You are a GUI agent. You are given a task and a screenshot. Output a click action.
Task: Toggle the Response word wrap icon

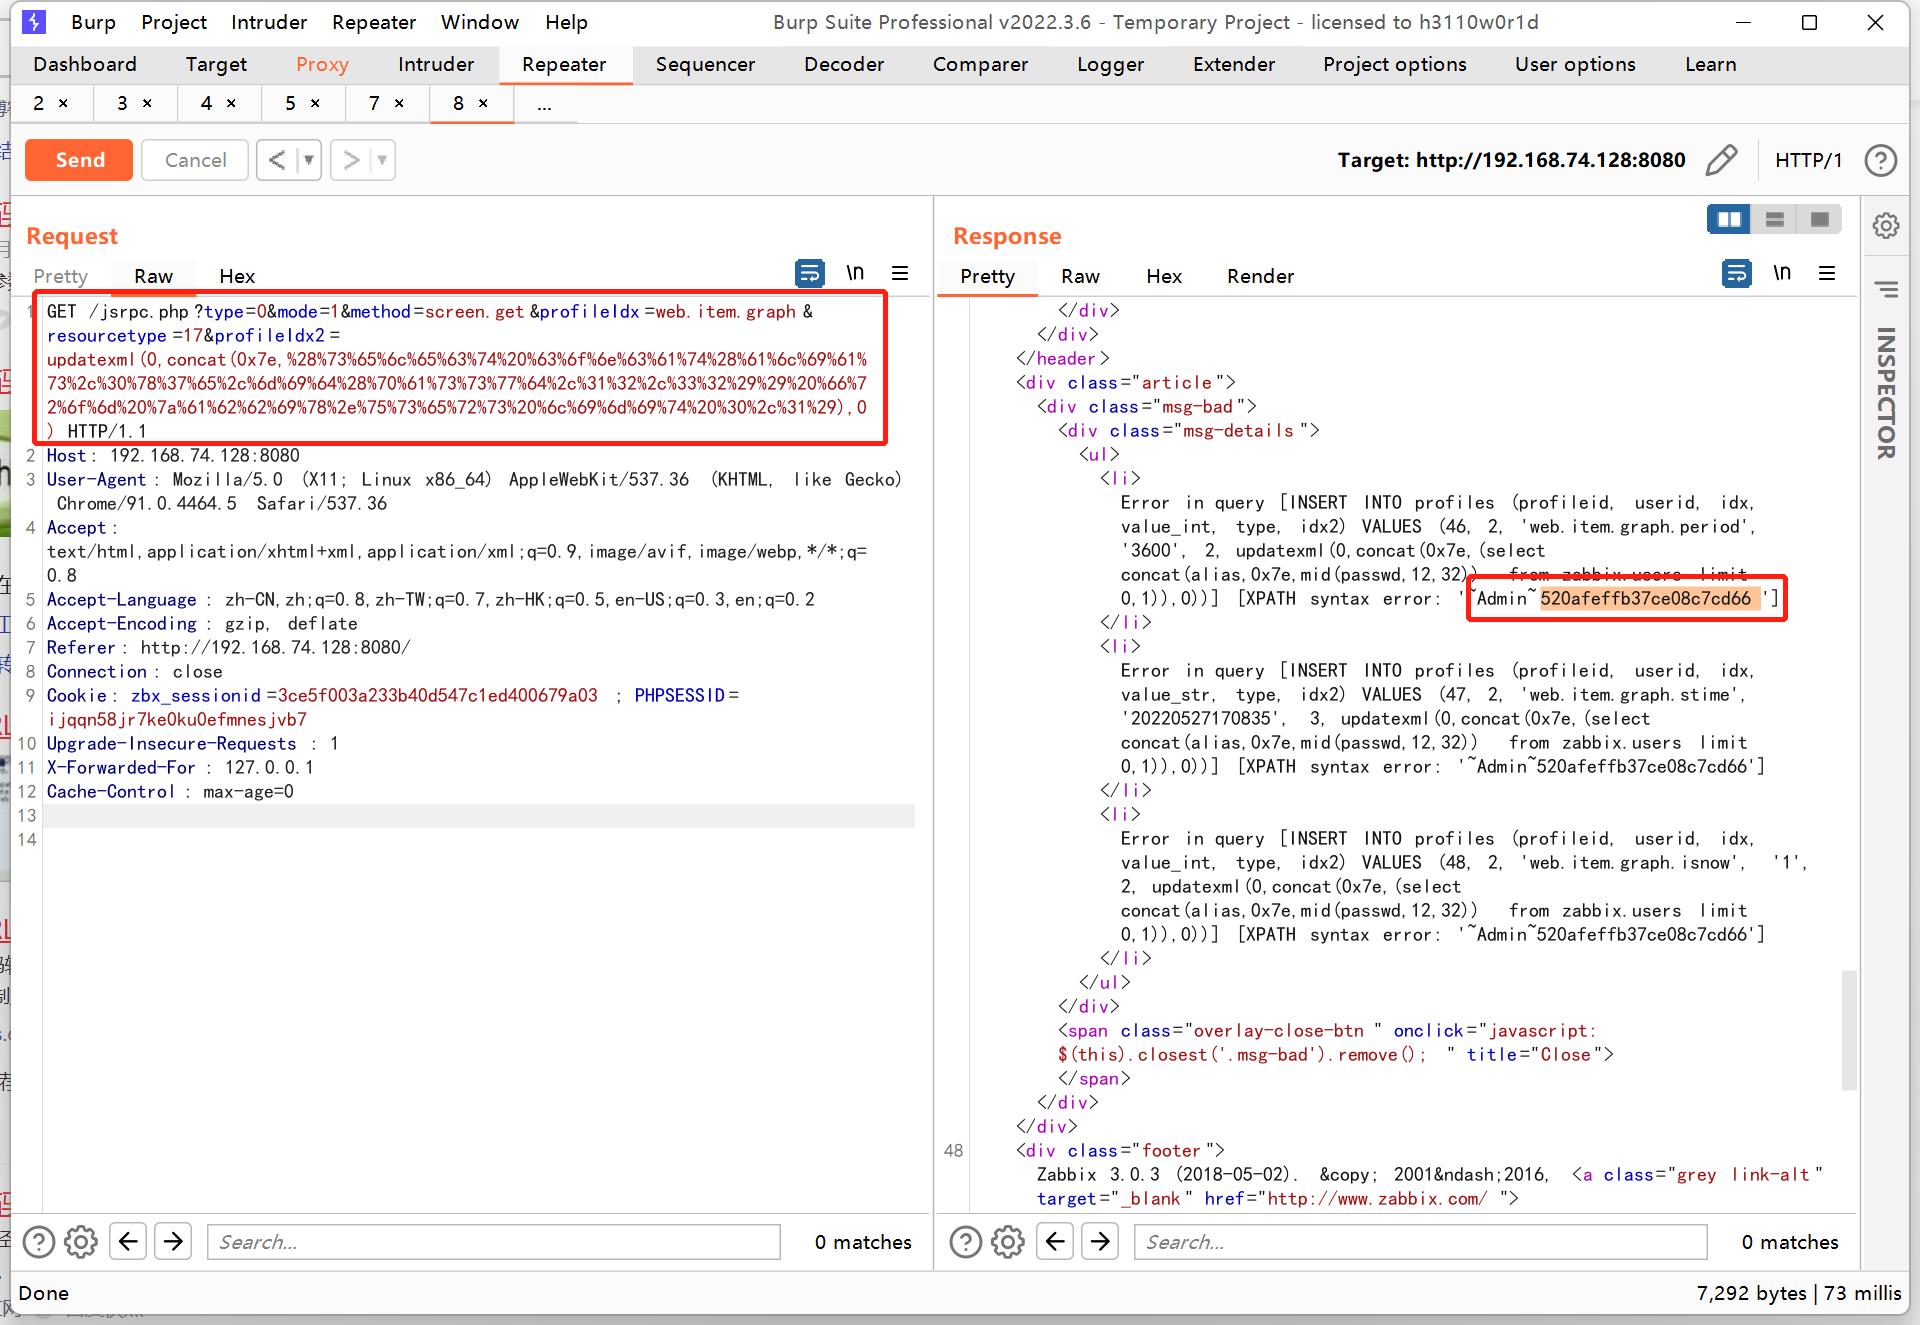pyautogui.click(x=1737, y=273)
